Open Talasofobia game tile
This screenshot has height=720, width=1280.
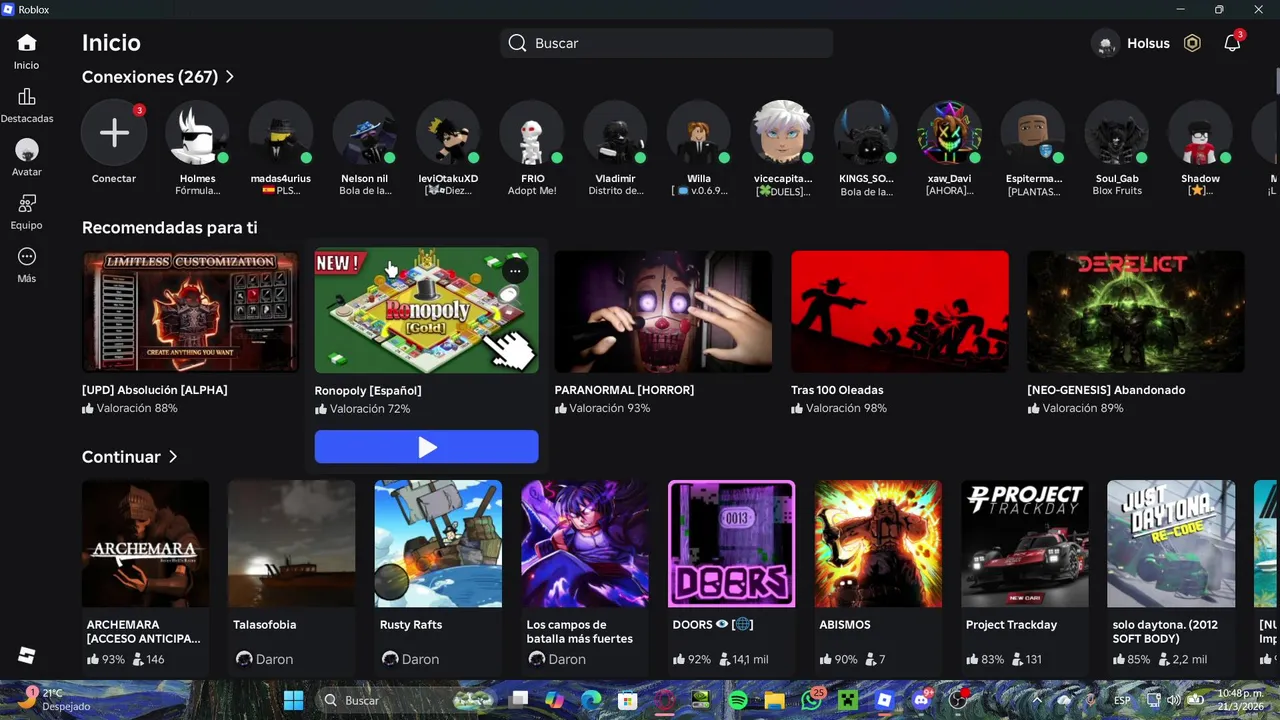tap(292, 543)
